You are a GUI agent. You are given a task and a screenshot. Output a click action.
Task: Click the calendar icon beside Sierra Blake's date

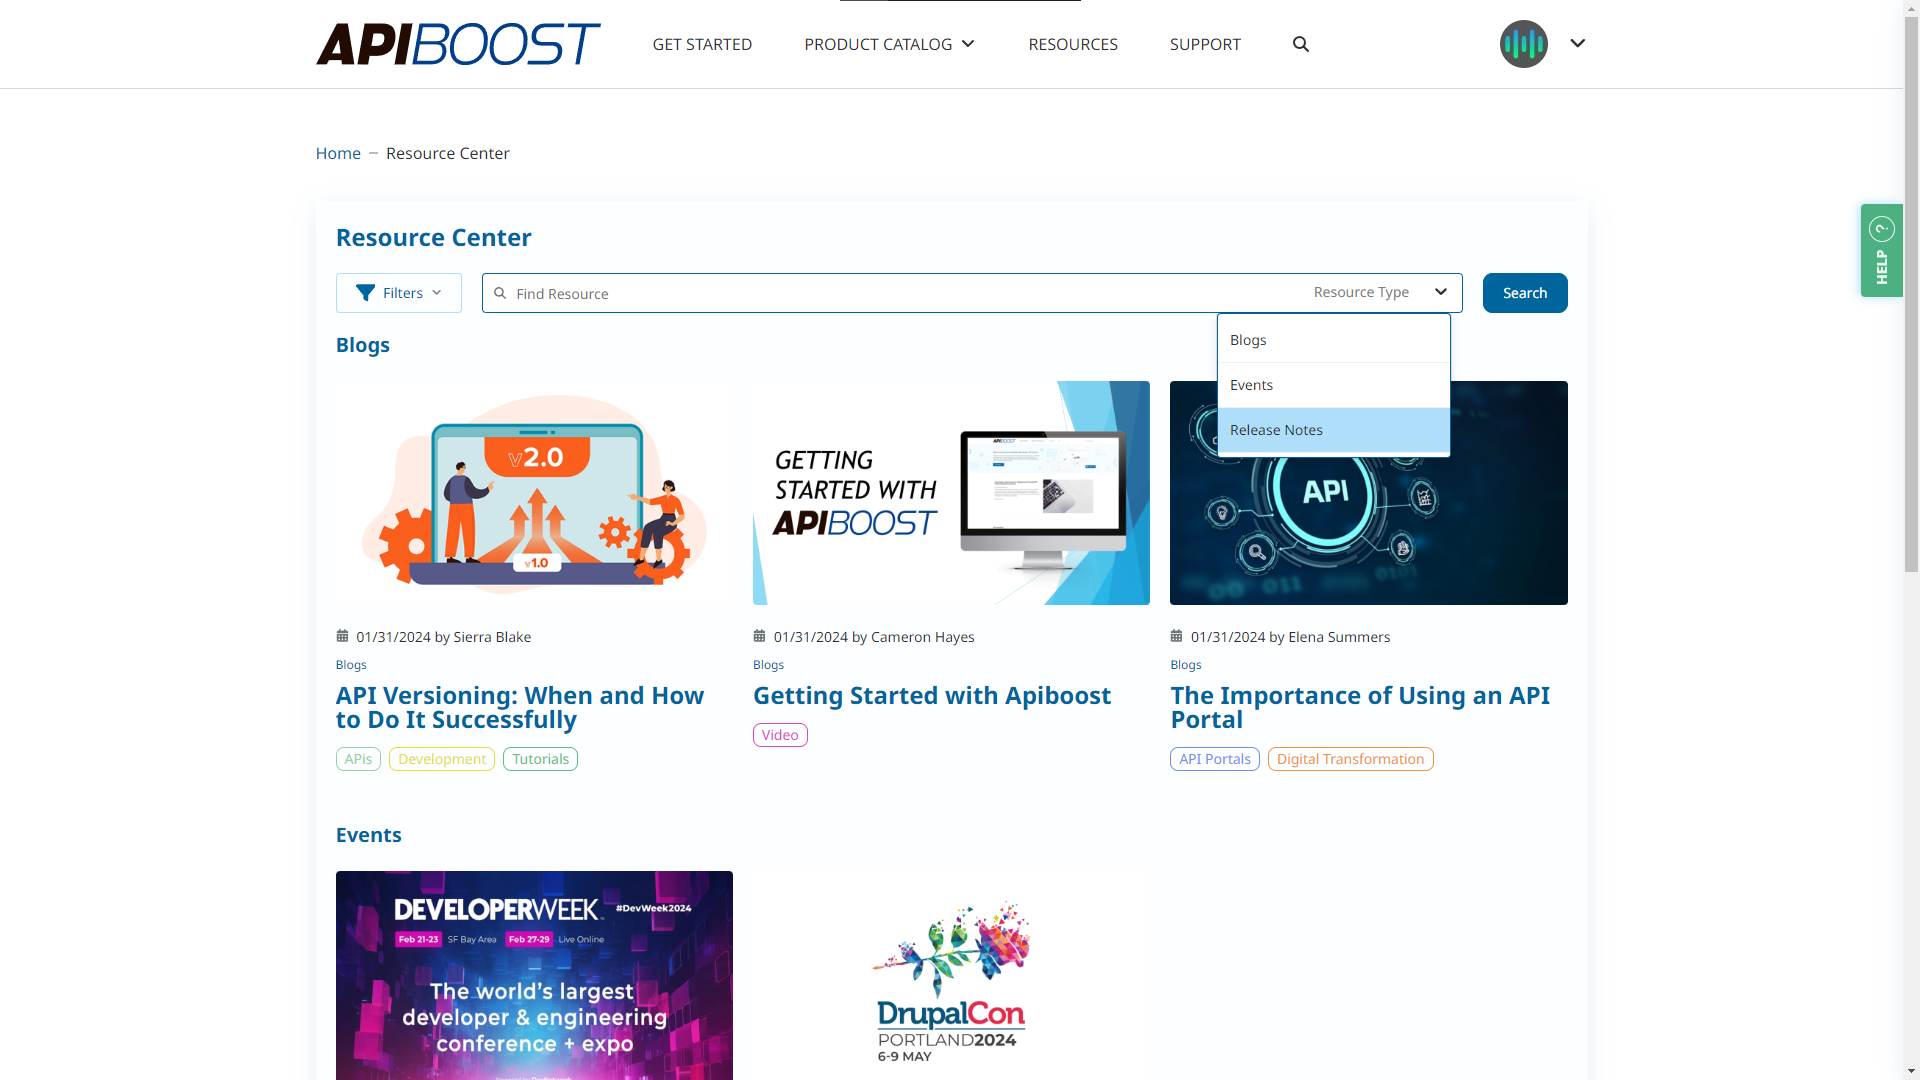342,636
